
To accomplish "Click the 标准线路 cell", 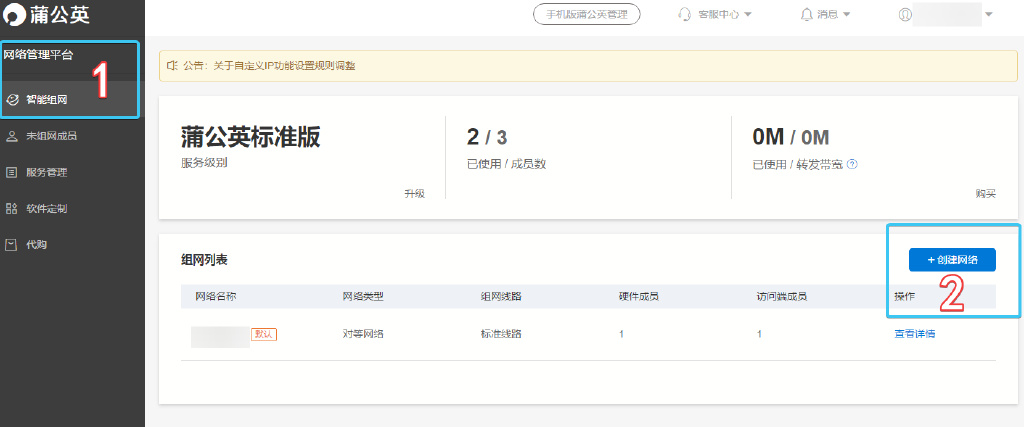I will point(501,334).
